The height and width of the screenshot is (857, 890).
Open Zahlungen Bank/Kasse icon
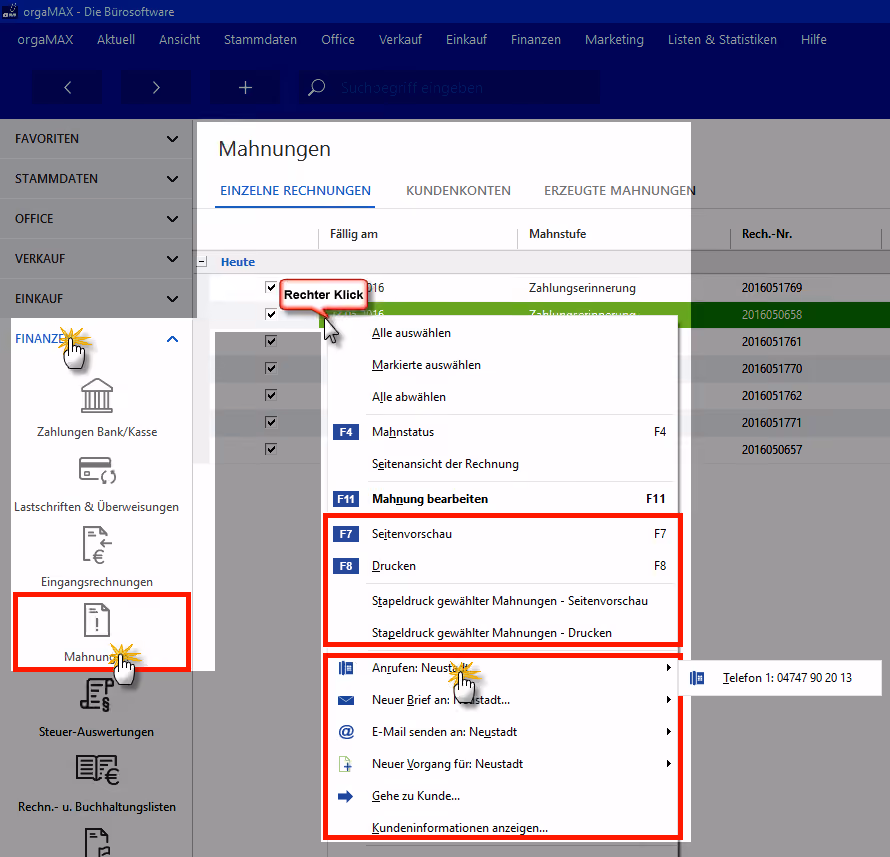click(x=97, y=396)
